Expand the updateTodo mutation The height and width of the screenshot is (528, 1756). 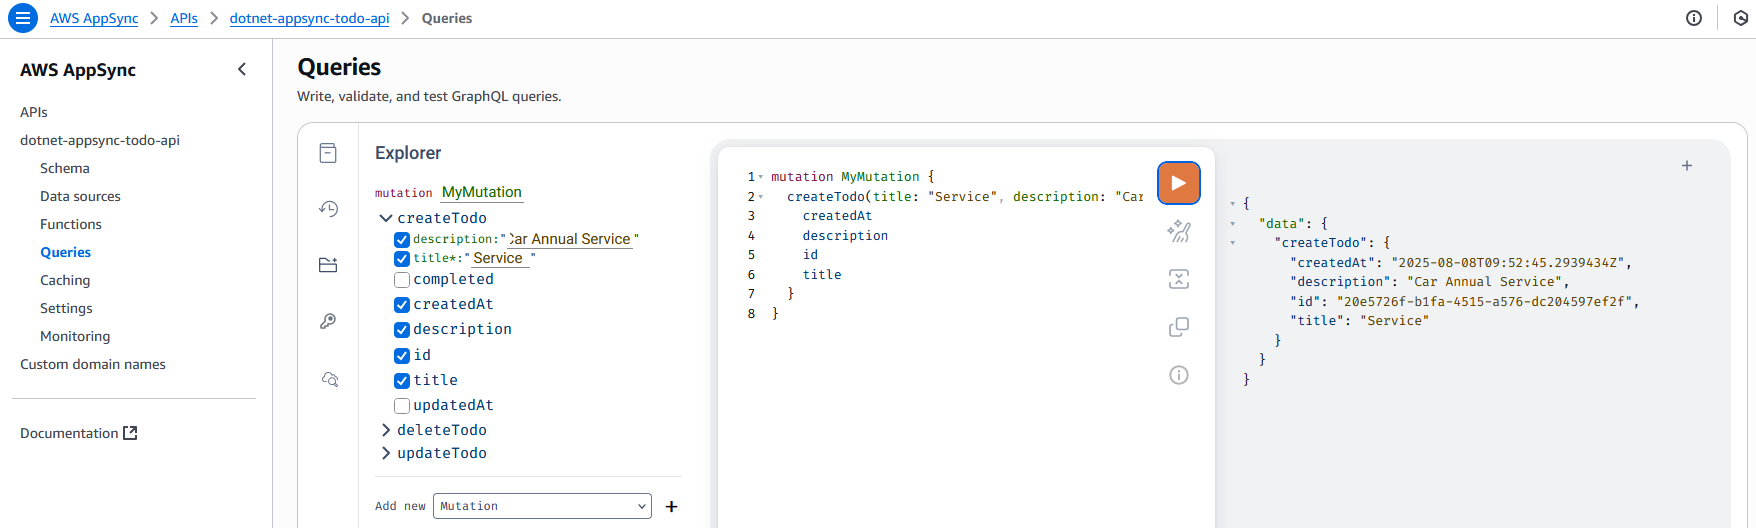click(386, 453)
